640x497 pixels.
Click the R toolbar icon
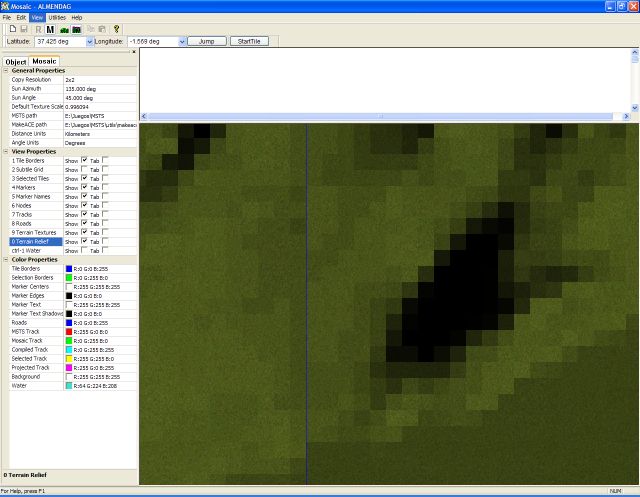pyautogui.click(x=37, y=30)
